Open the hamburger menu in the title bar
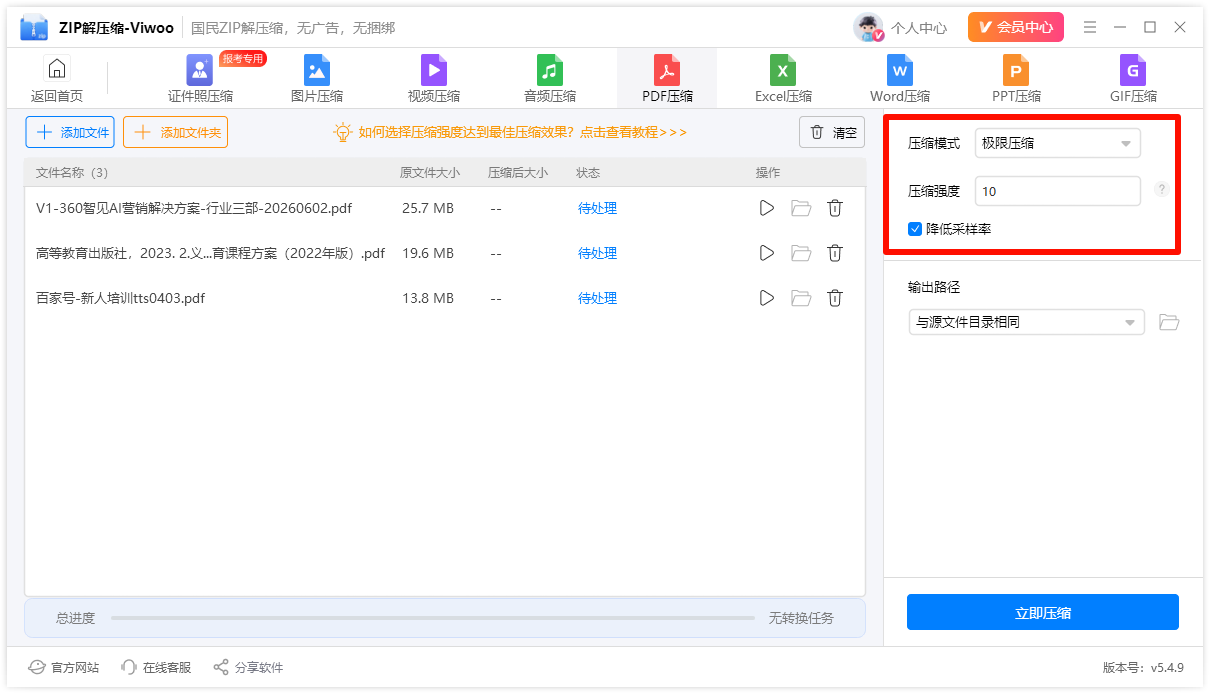The image size is (1210, 694). 1090,27
